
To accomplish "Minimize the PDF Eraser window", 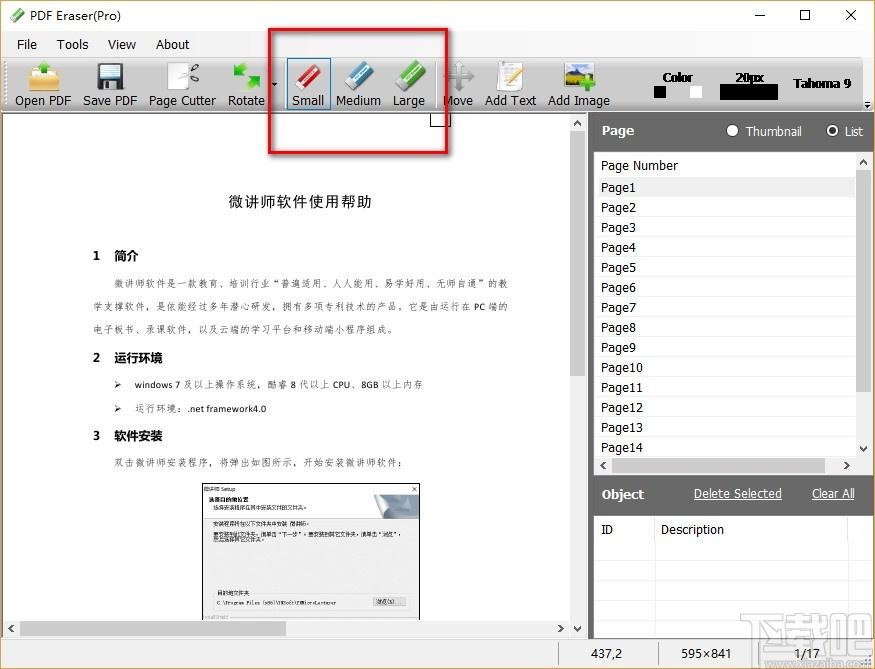I will coord(760,15).
